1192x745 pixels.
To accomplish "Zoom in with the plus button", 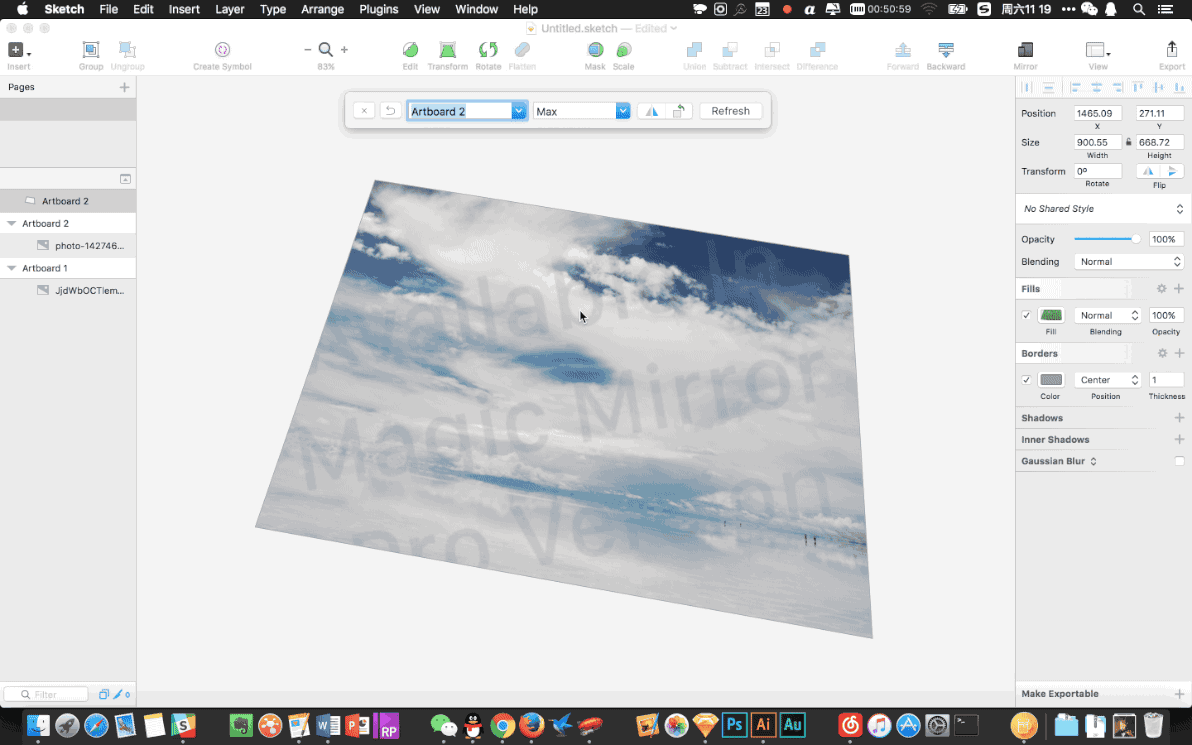I will (344, 49).
